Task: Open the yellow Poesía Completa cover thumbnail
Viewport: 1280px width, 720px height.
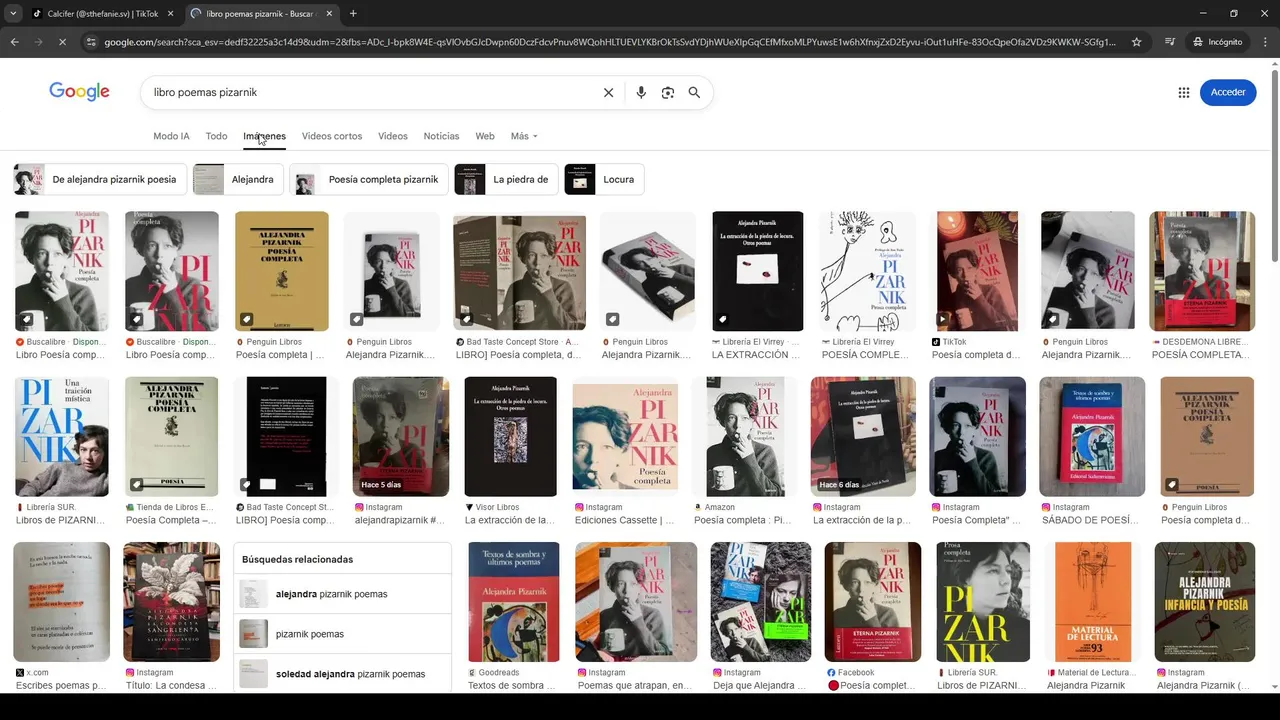Action: [282, 271]
